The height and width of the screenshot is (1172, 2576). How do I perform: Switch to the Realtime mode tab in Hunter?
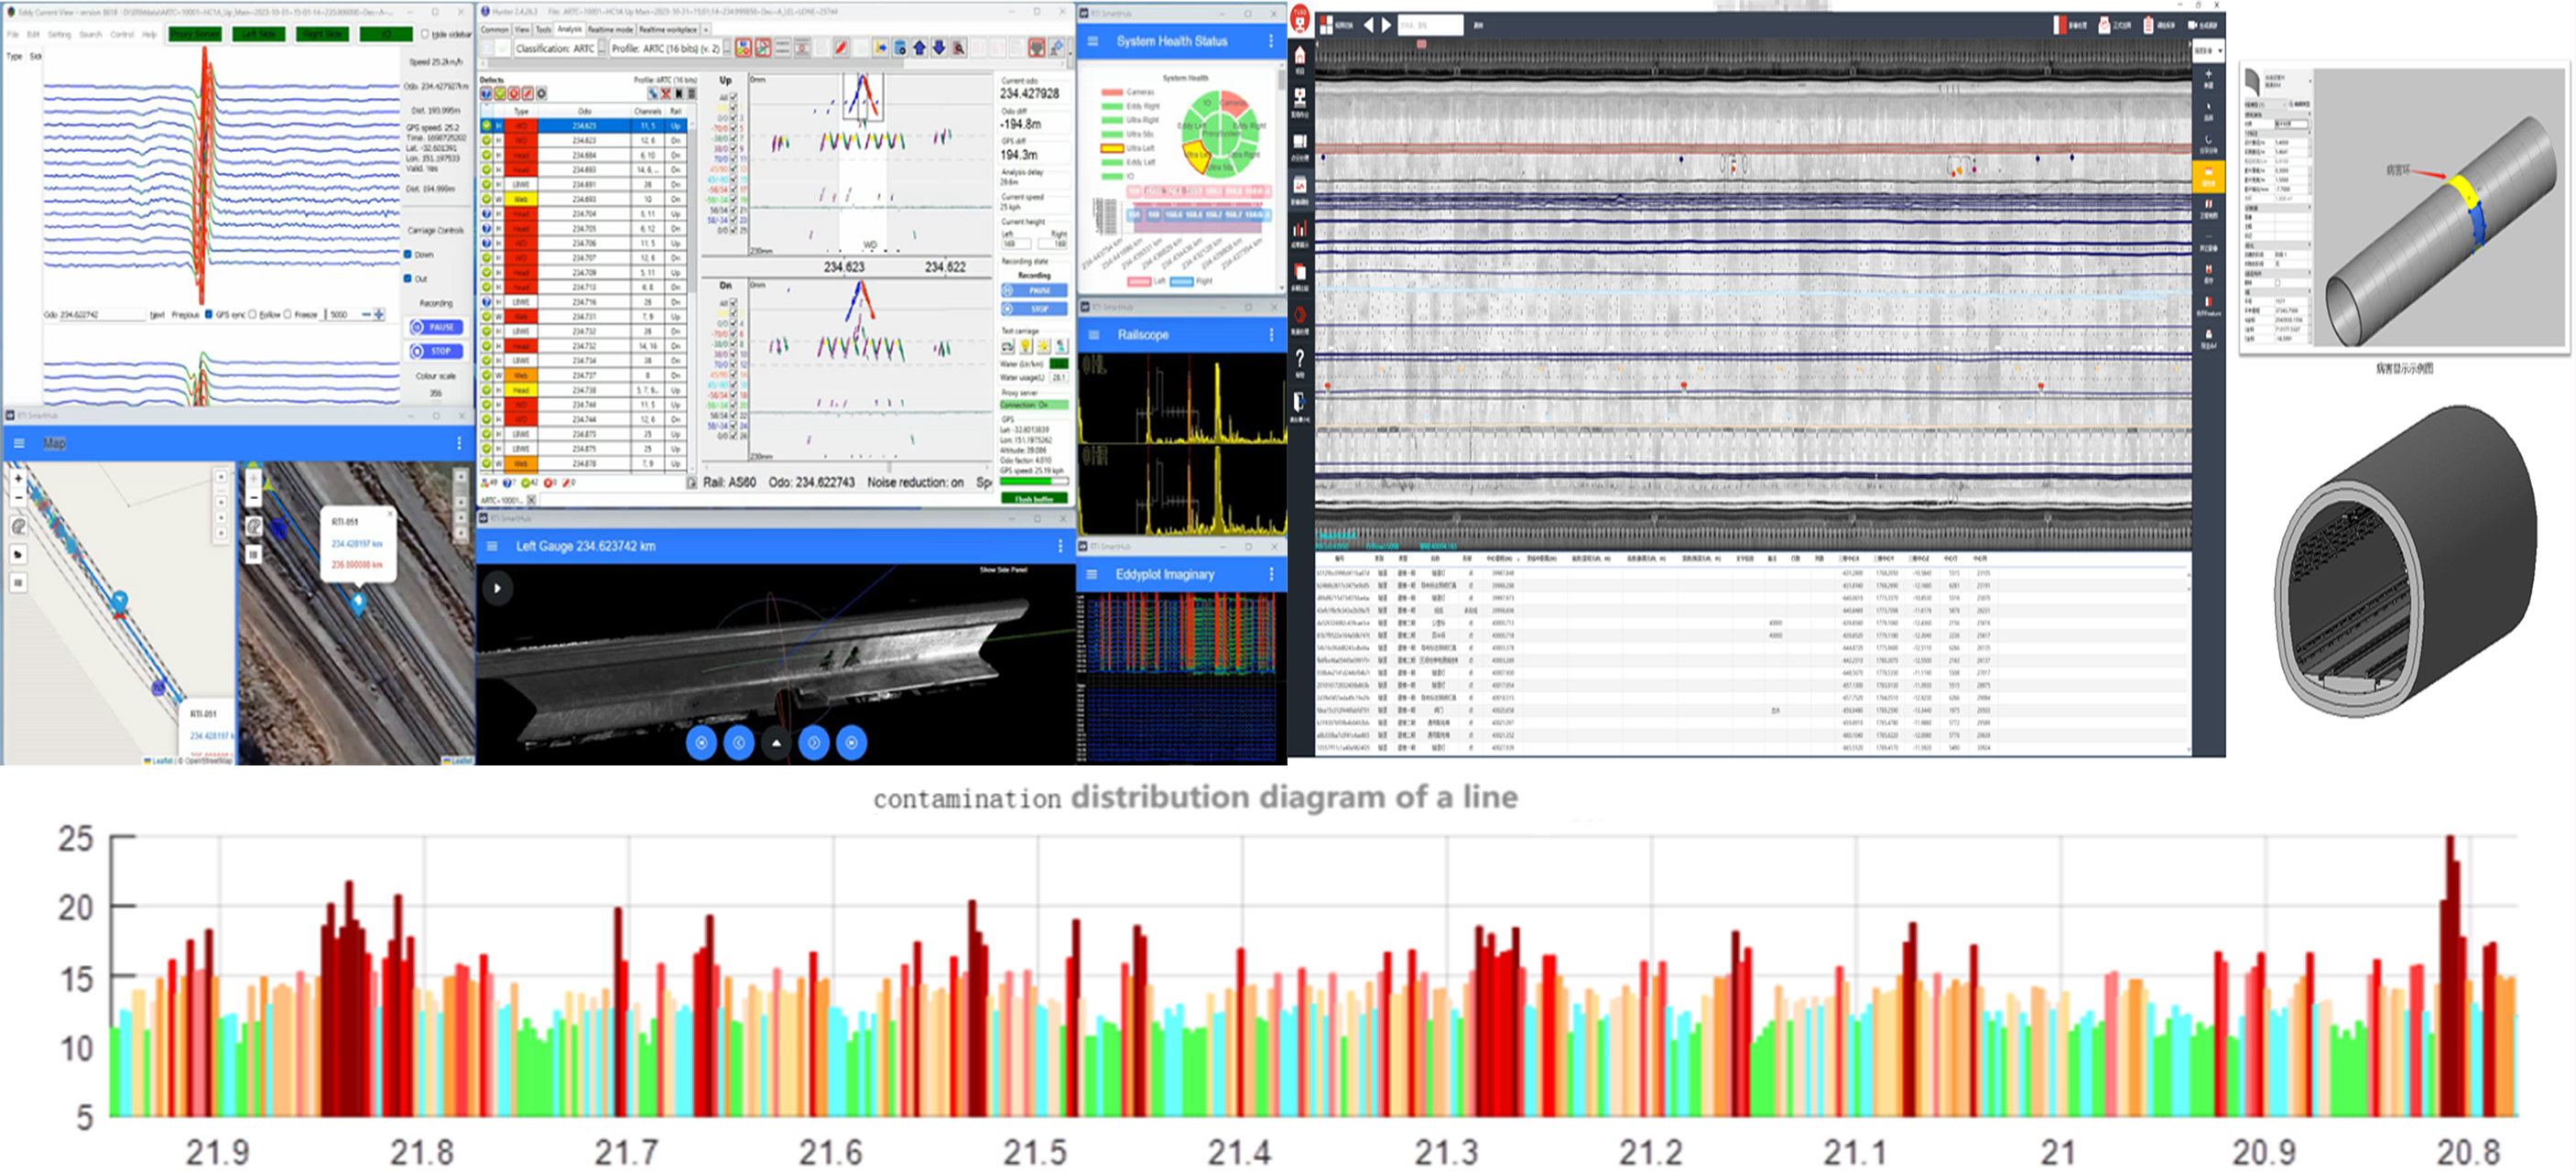609,30
